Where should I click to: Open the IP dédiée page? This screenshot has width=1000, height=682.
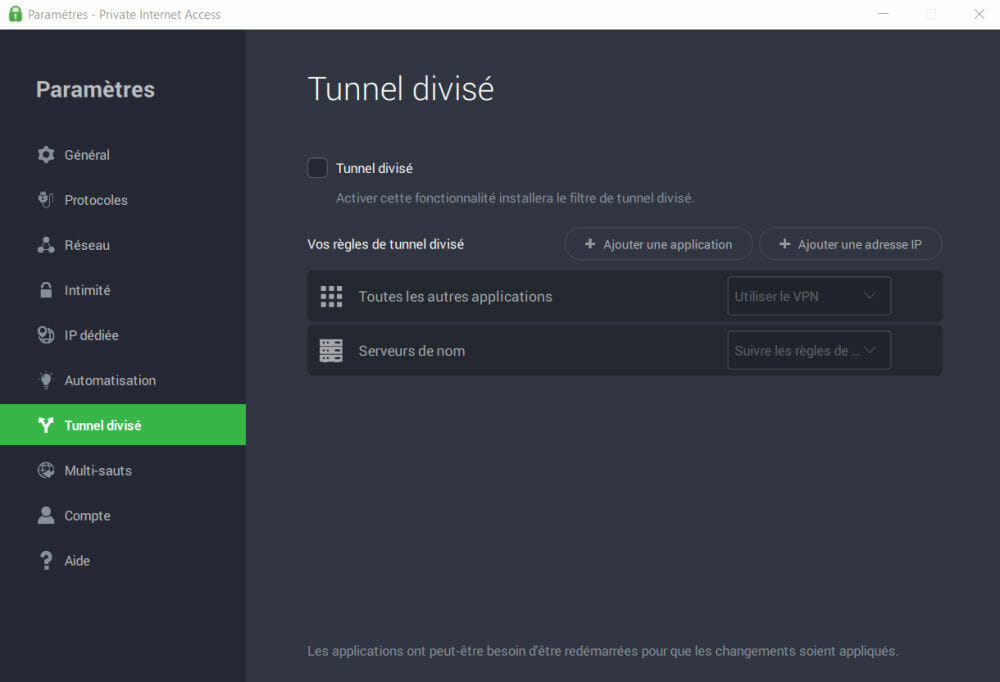(122, 335)
